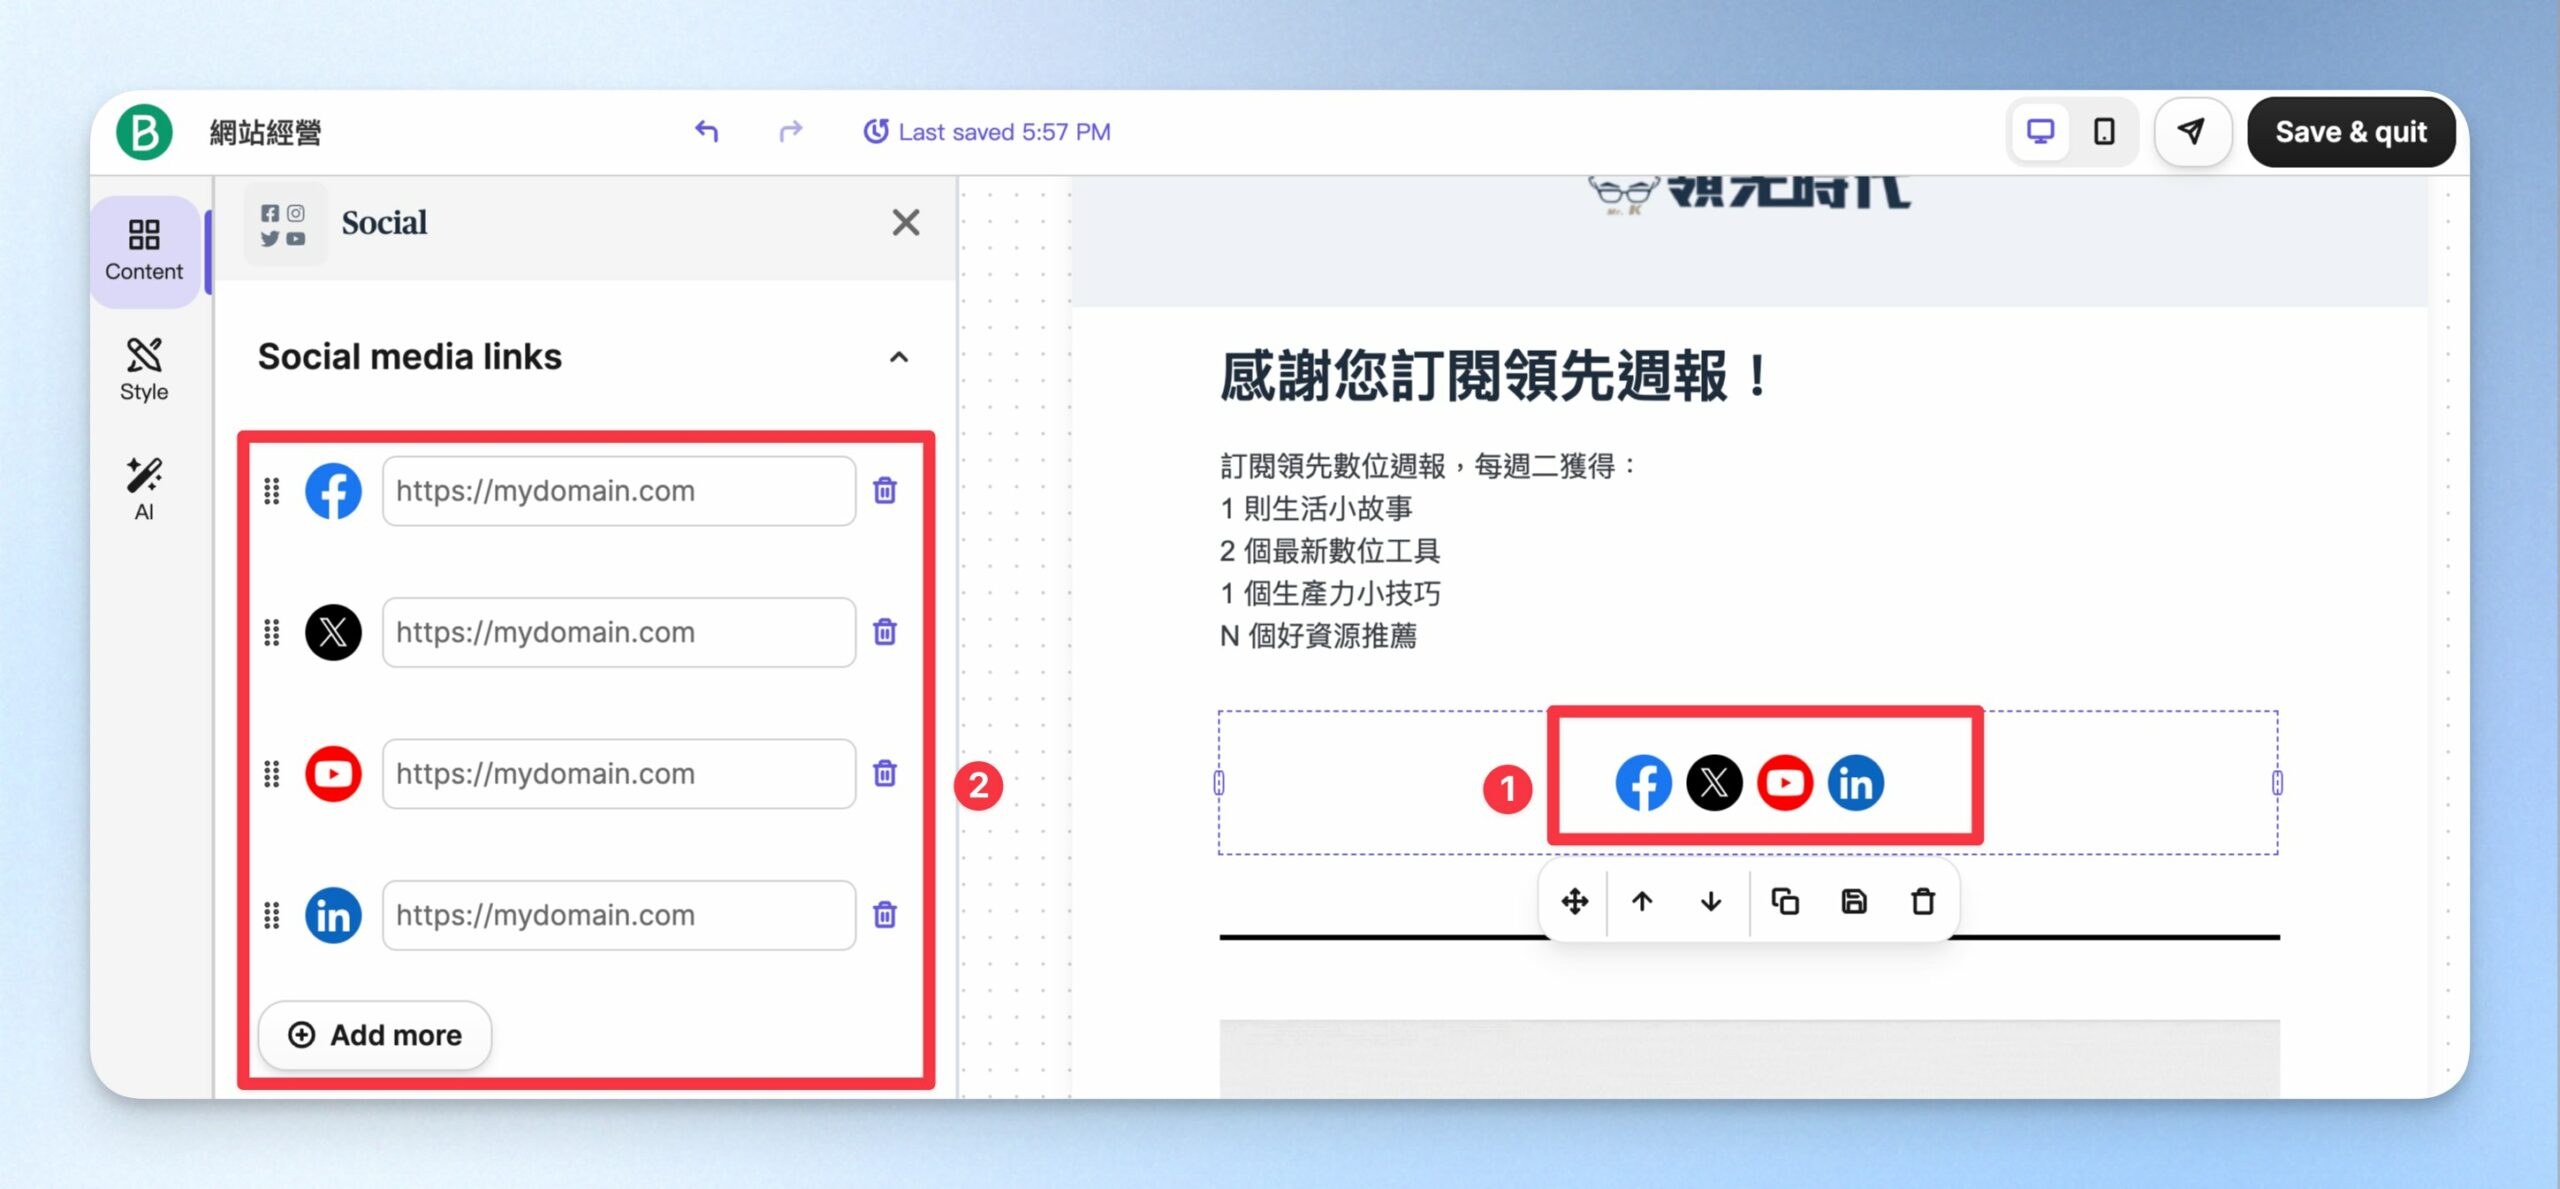Click the move block handle icon
The width and height of the screenshot is (2560, 1189).
tap(1574, 902)
